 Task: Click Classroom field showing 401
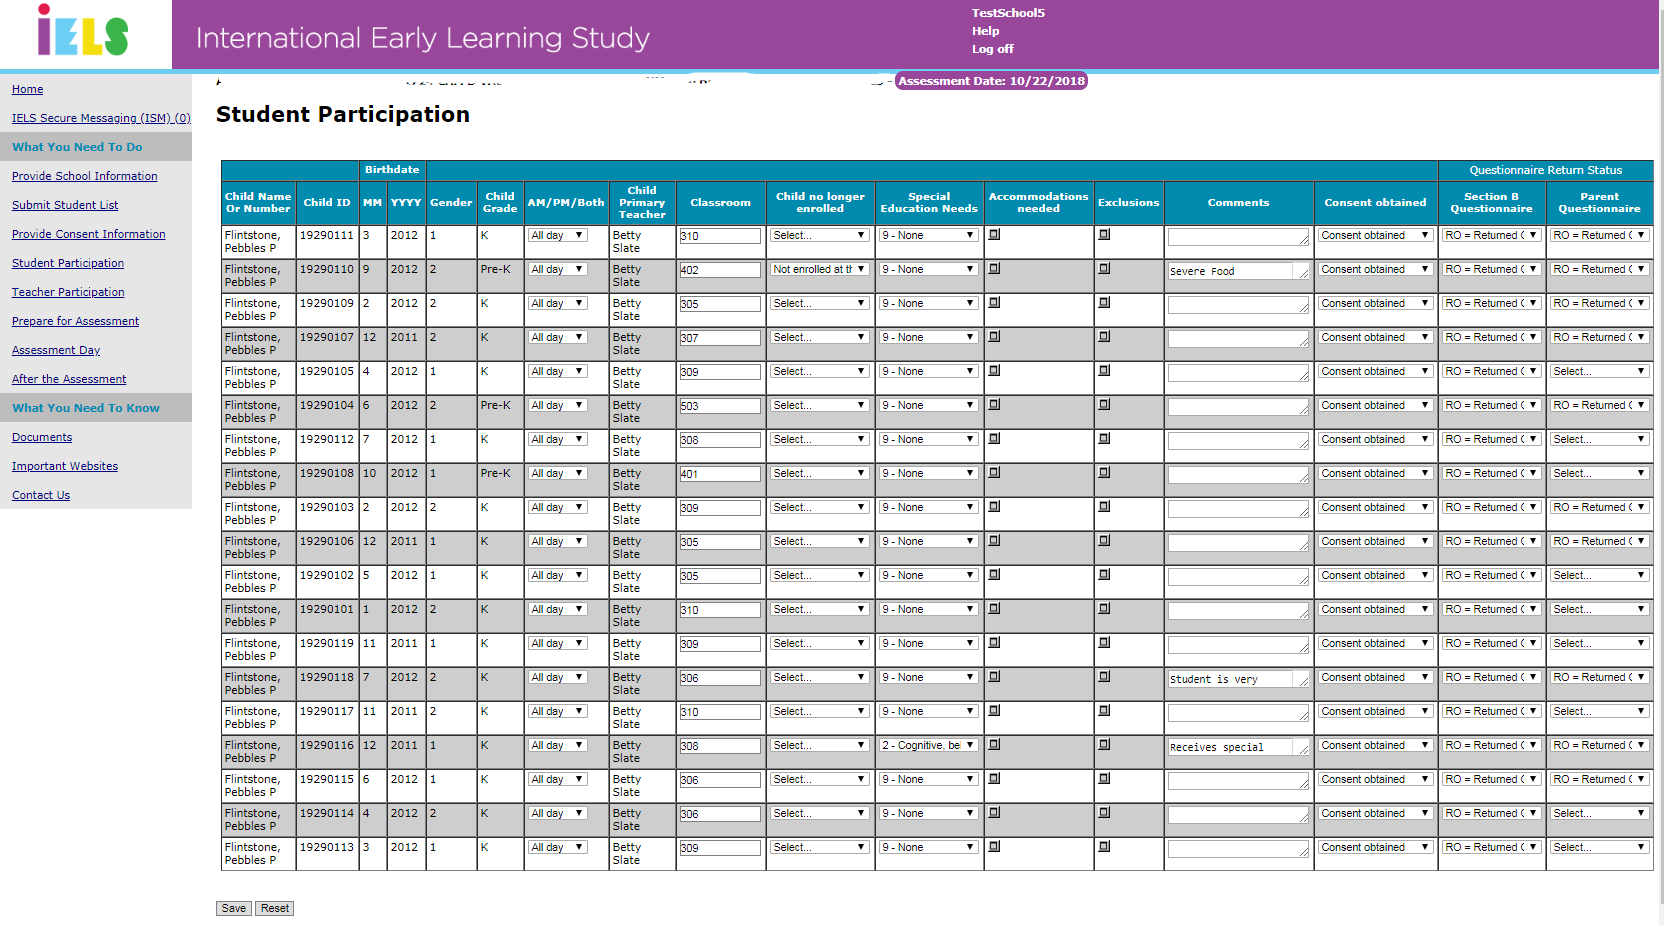click(x=720, y=474)
